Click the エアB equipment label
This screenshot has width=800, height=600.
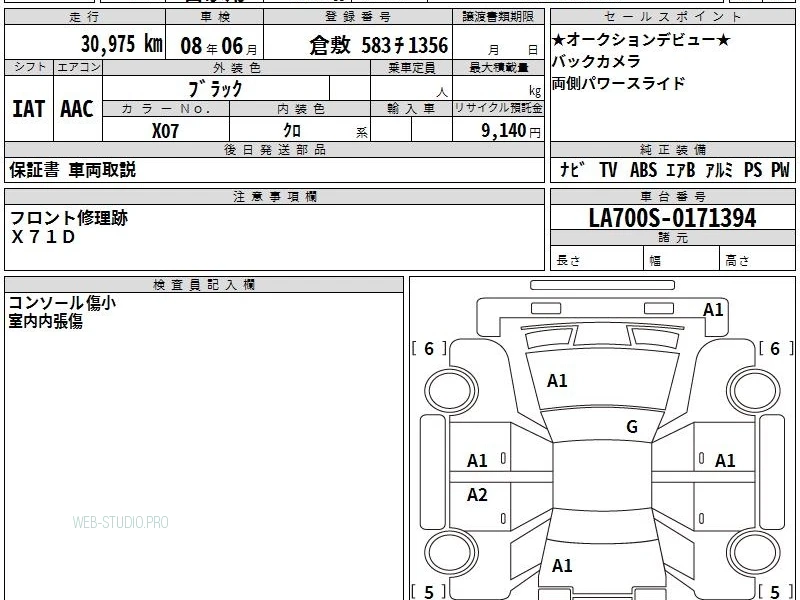[681, 169]
